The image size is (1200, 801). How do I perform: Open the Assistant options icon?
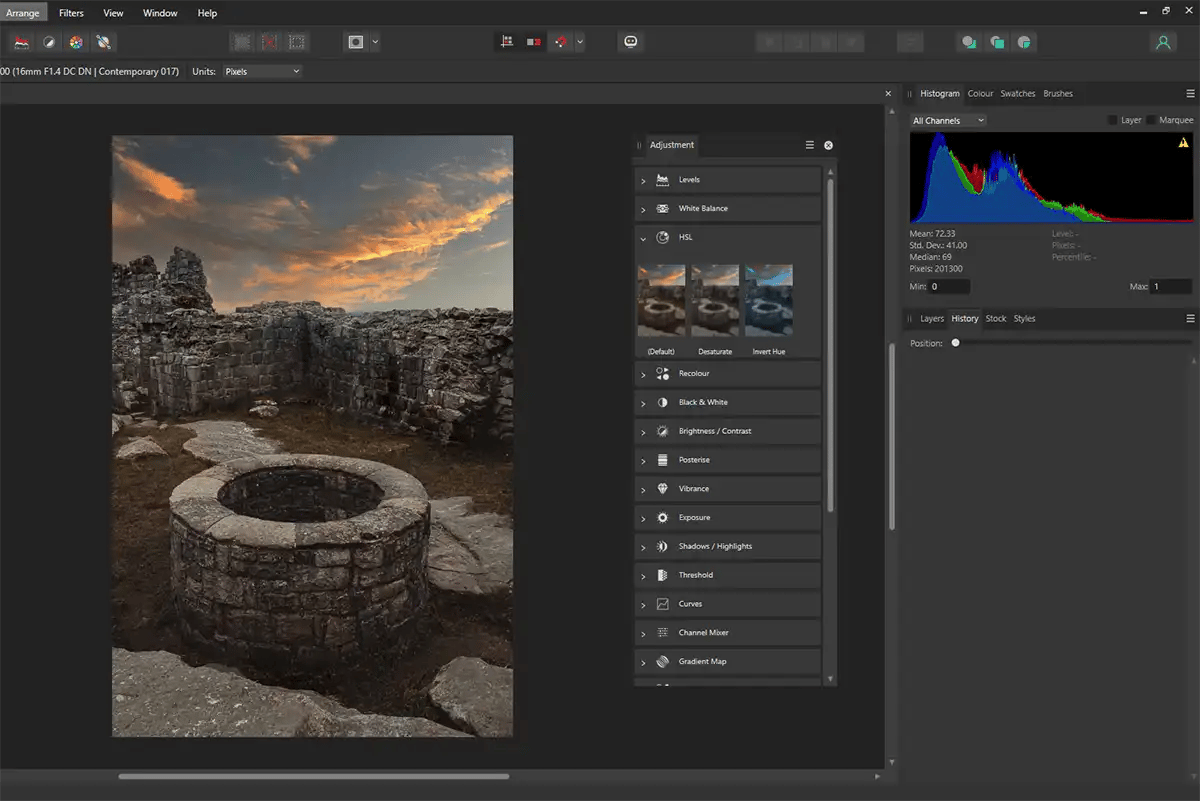[x=630, y=42]
